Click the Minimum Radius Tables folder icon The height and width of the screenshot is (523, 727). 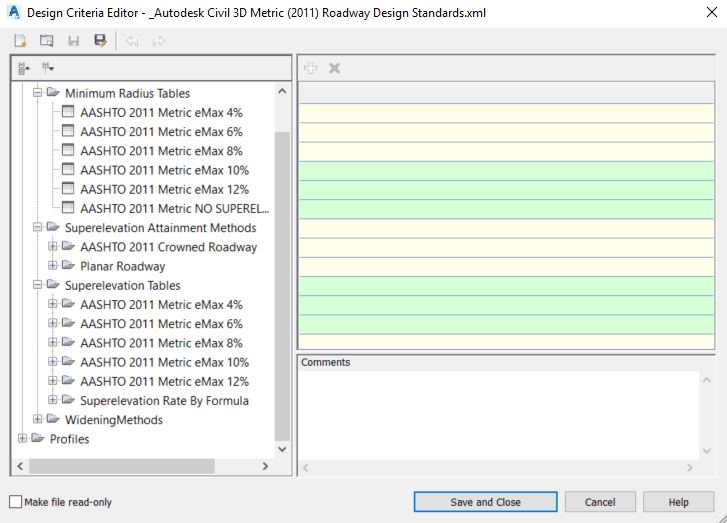tap(53, 93)
